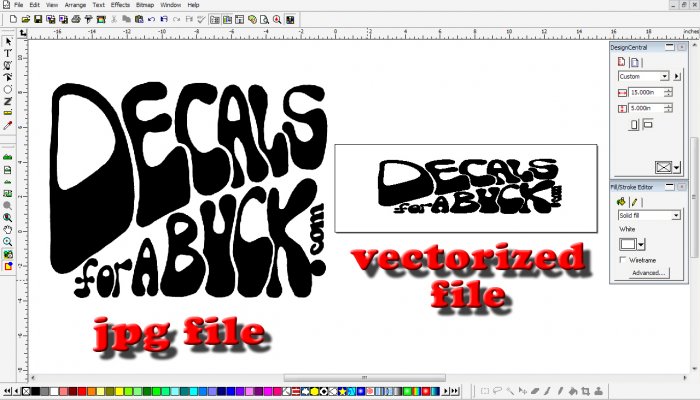Select the Ellipse shape tool

8,89
